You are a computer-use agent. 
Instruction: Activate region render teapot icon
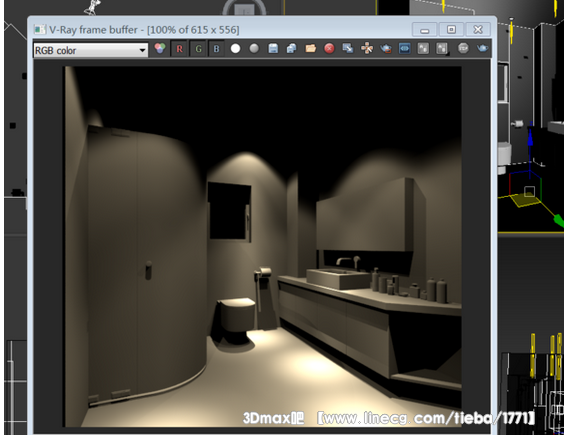click(386, 48)
